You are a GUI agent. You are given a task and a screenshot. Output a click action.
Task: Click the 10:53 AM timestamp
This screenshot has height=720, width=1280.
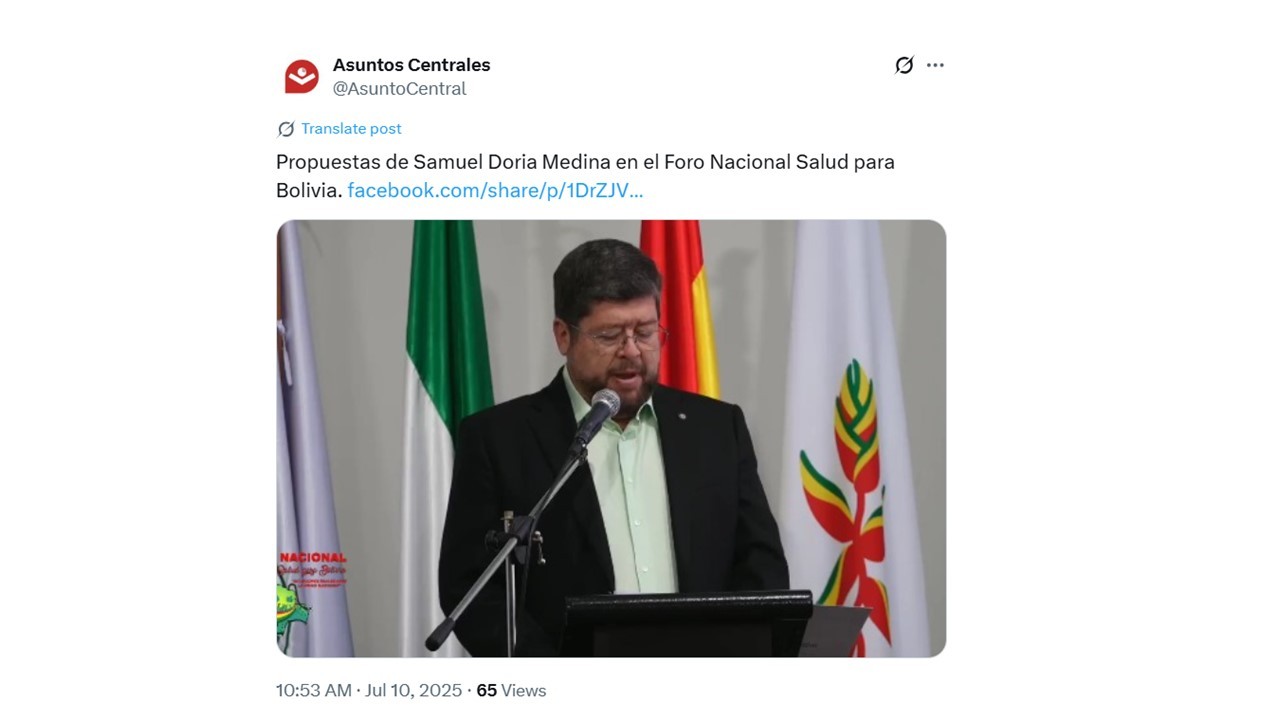(x=313, y=691)
